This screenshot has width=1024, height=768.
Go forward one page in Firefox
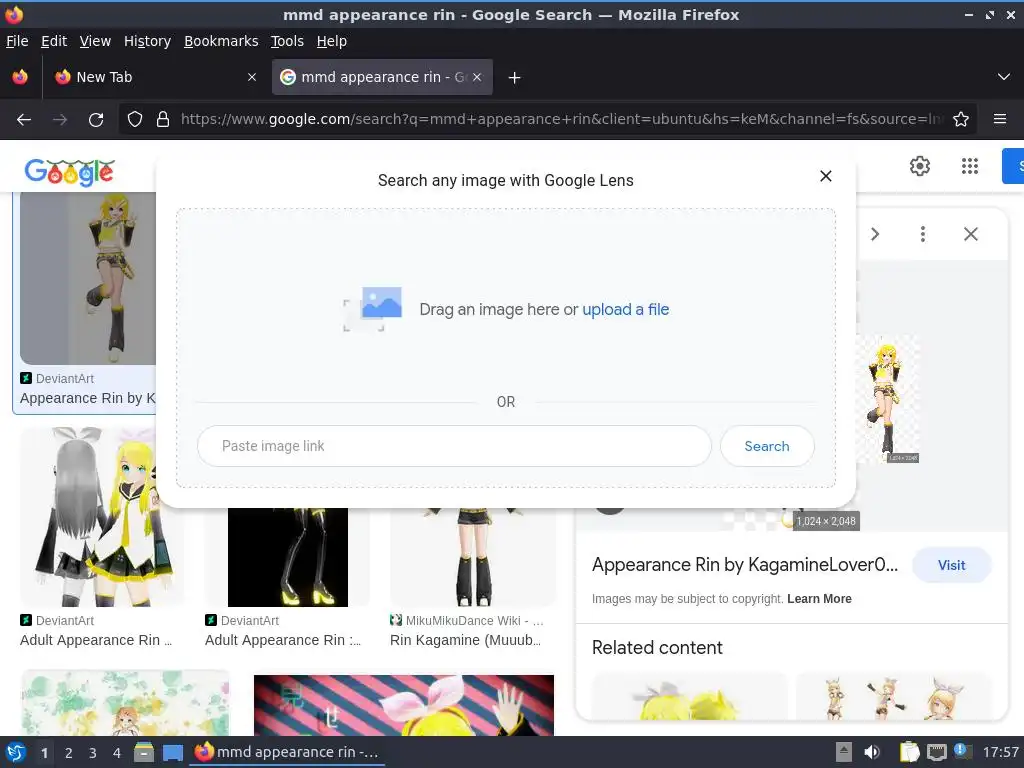click(60, 120)
